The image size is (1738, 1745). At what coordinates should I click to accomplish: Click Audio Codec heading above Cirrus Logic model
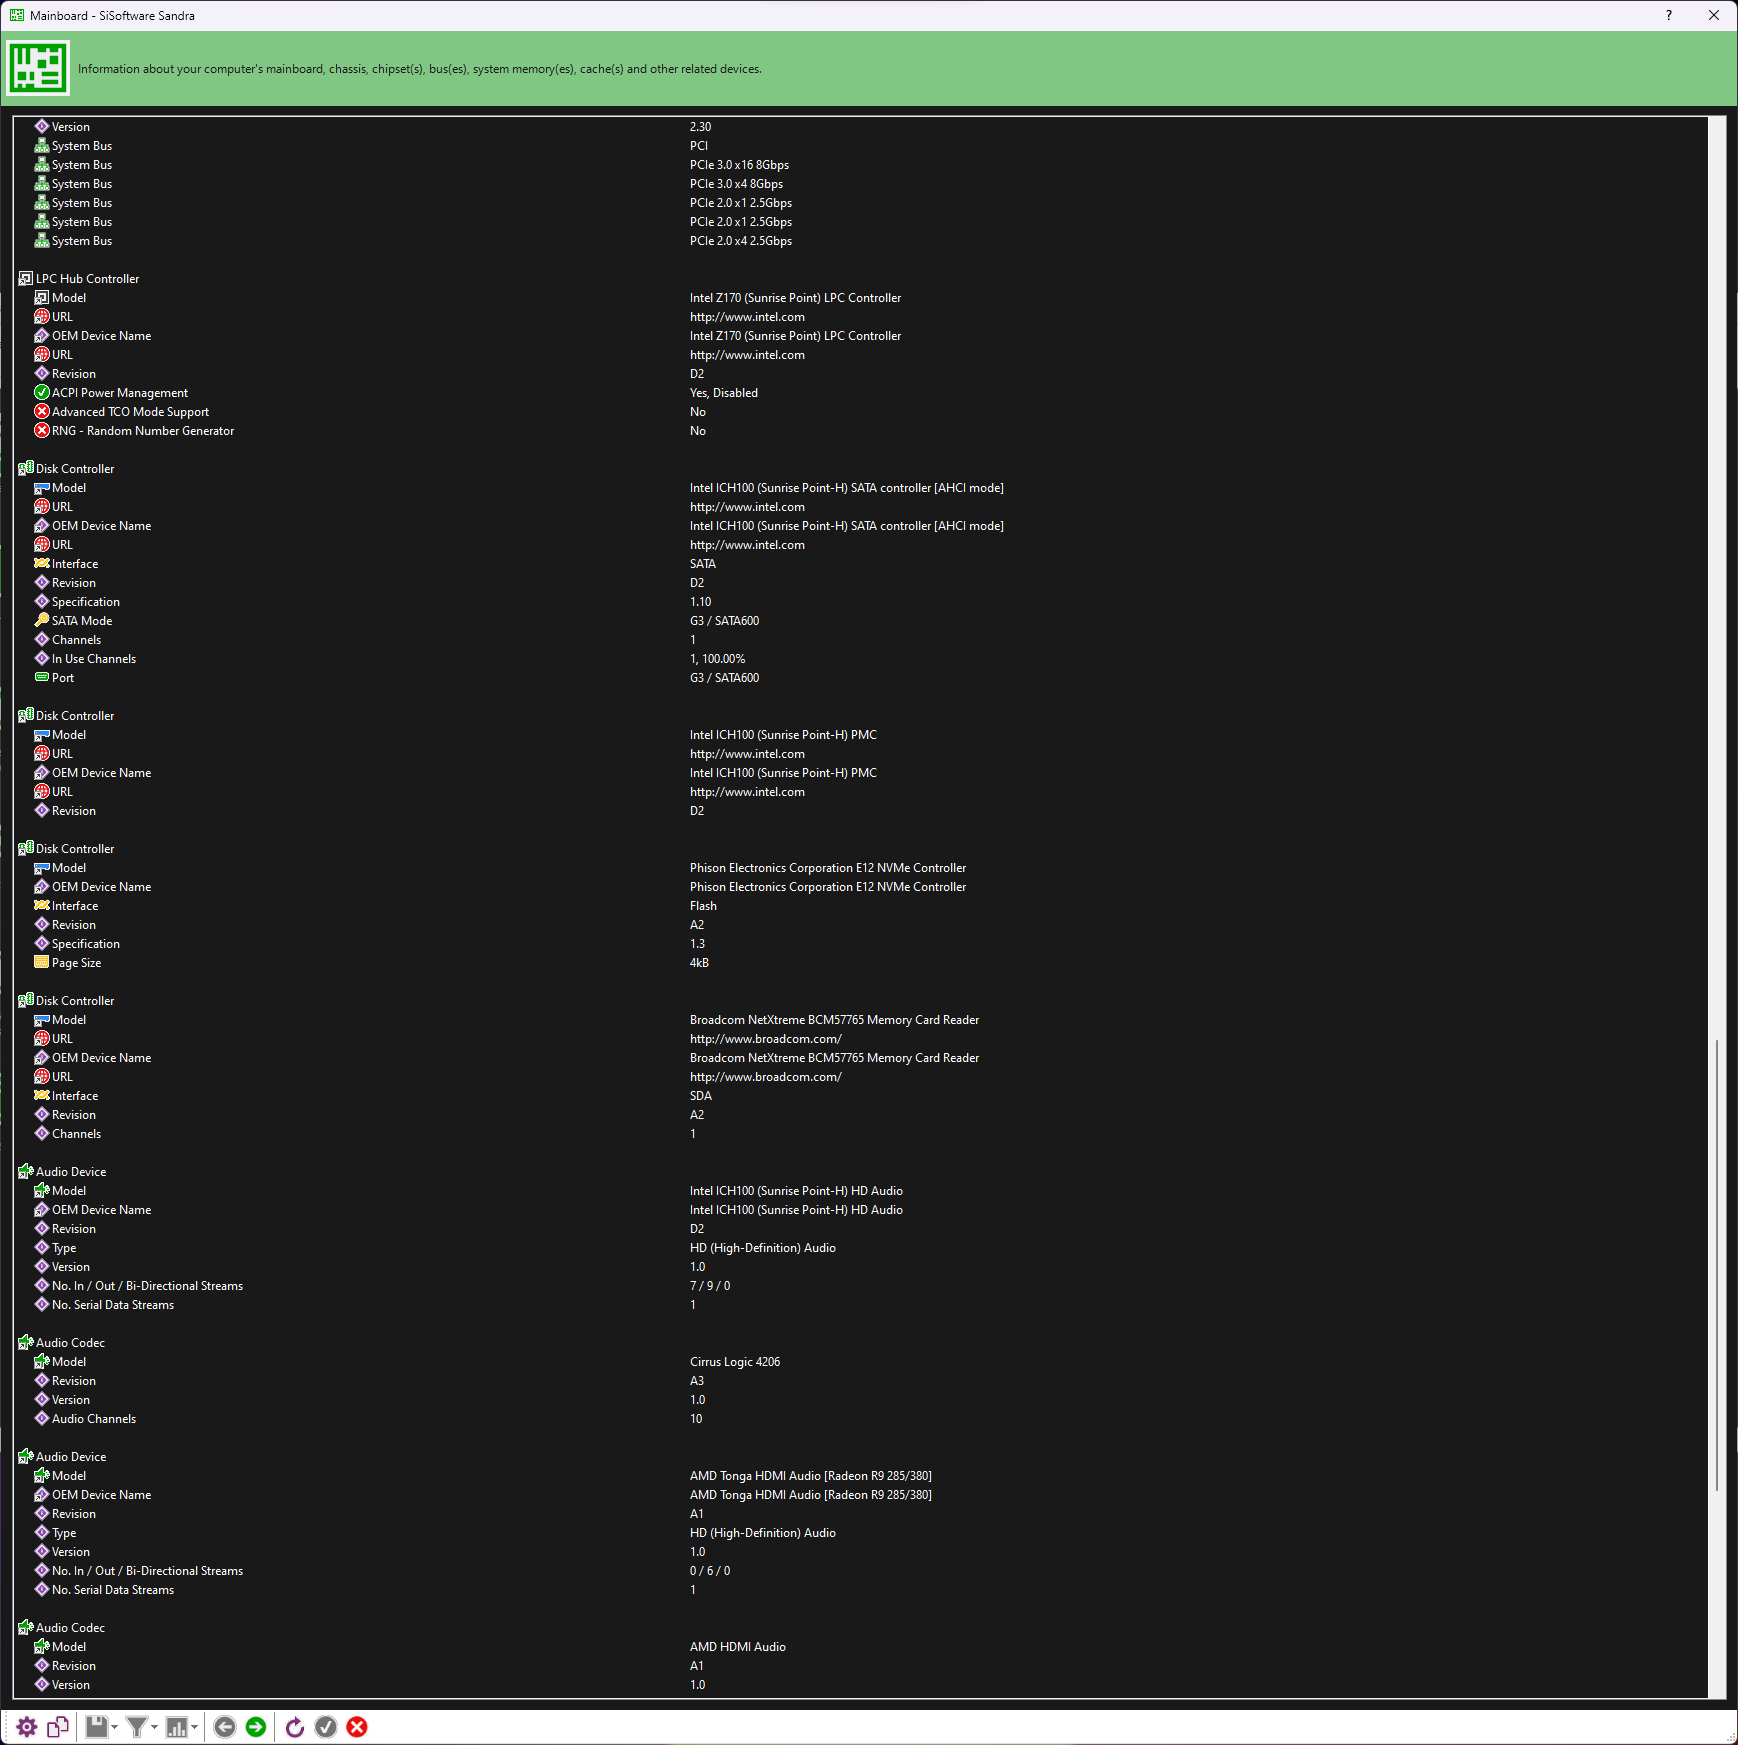tap(70, 1343)
